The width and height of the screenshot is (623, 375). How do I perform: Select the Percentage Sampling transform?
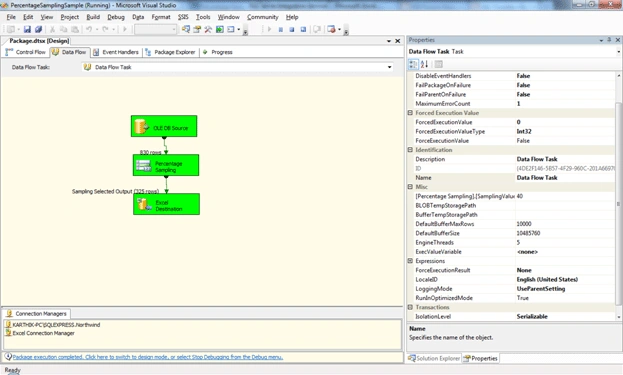coord(166,165)
